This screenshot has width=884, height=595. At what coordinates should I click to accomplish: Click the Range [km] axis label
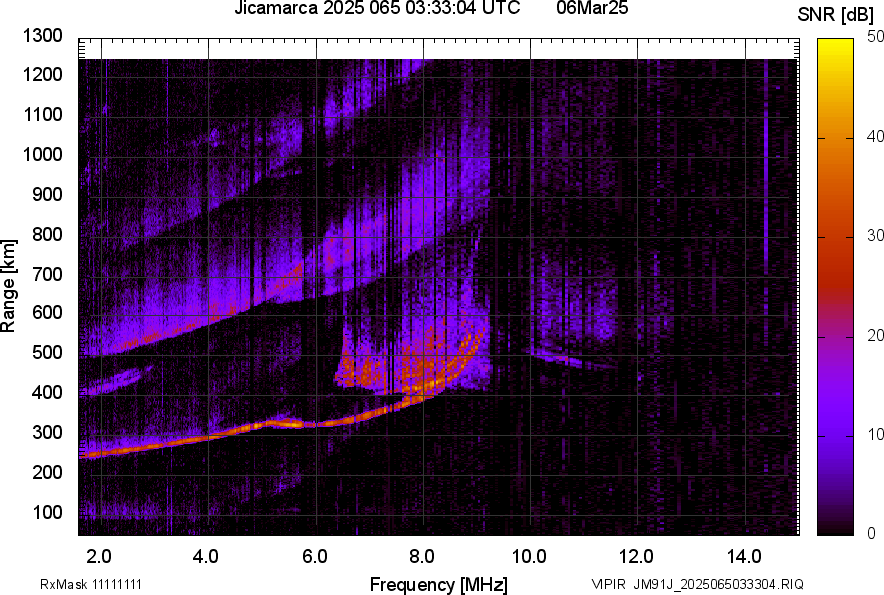[9, 286]
